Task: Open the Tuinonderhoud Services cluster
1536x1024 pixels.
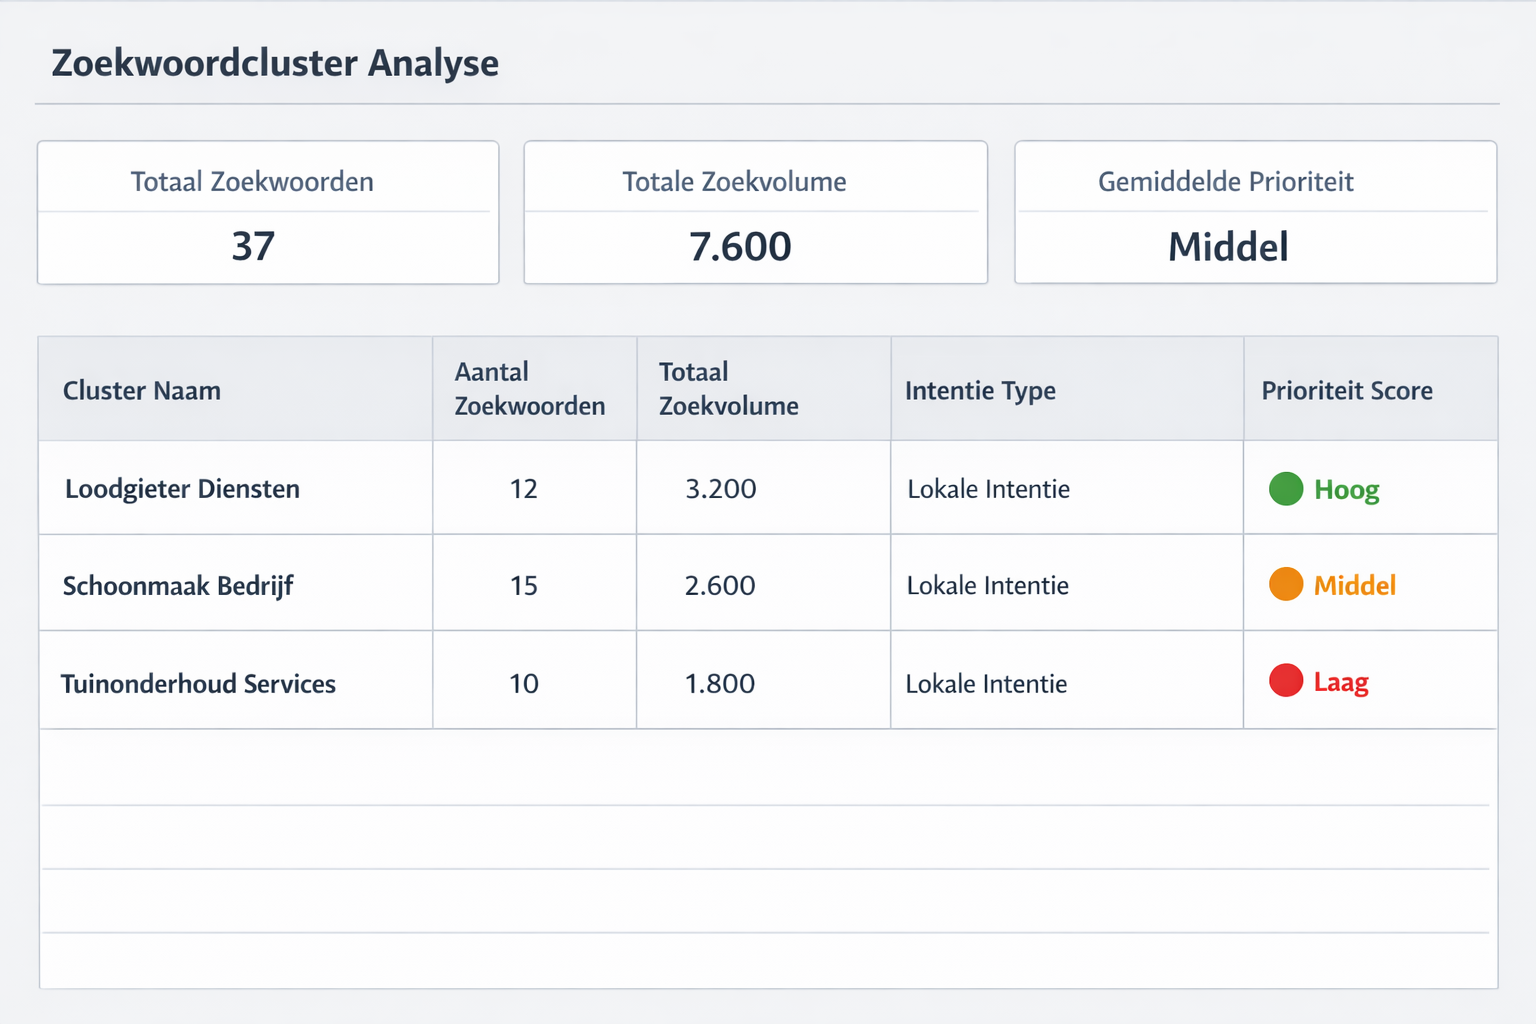Action: click(x=198, y=684)
